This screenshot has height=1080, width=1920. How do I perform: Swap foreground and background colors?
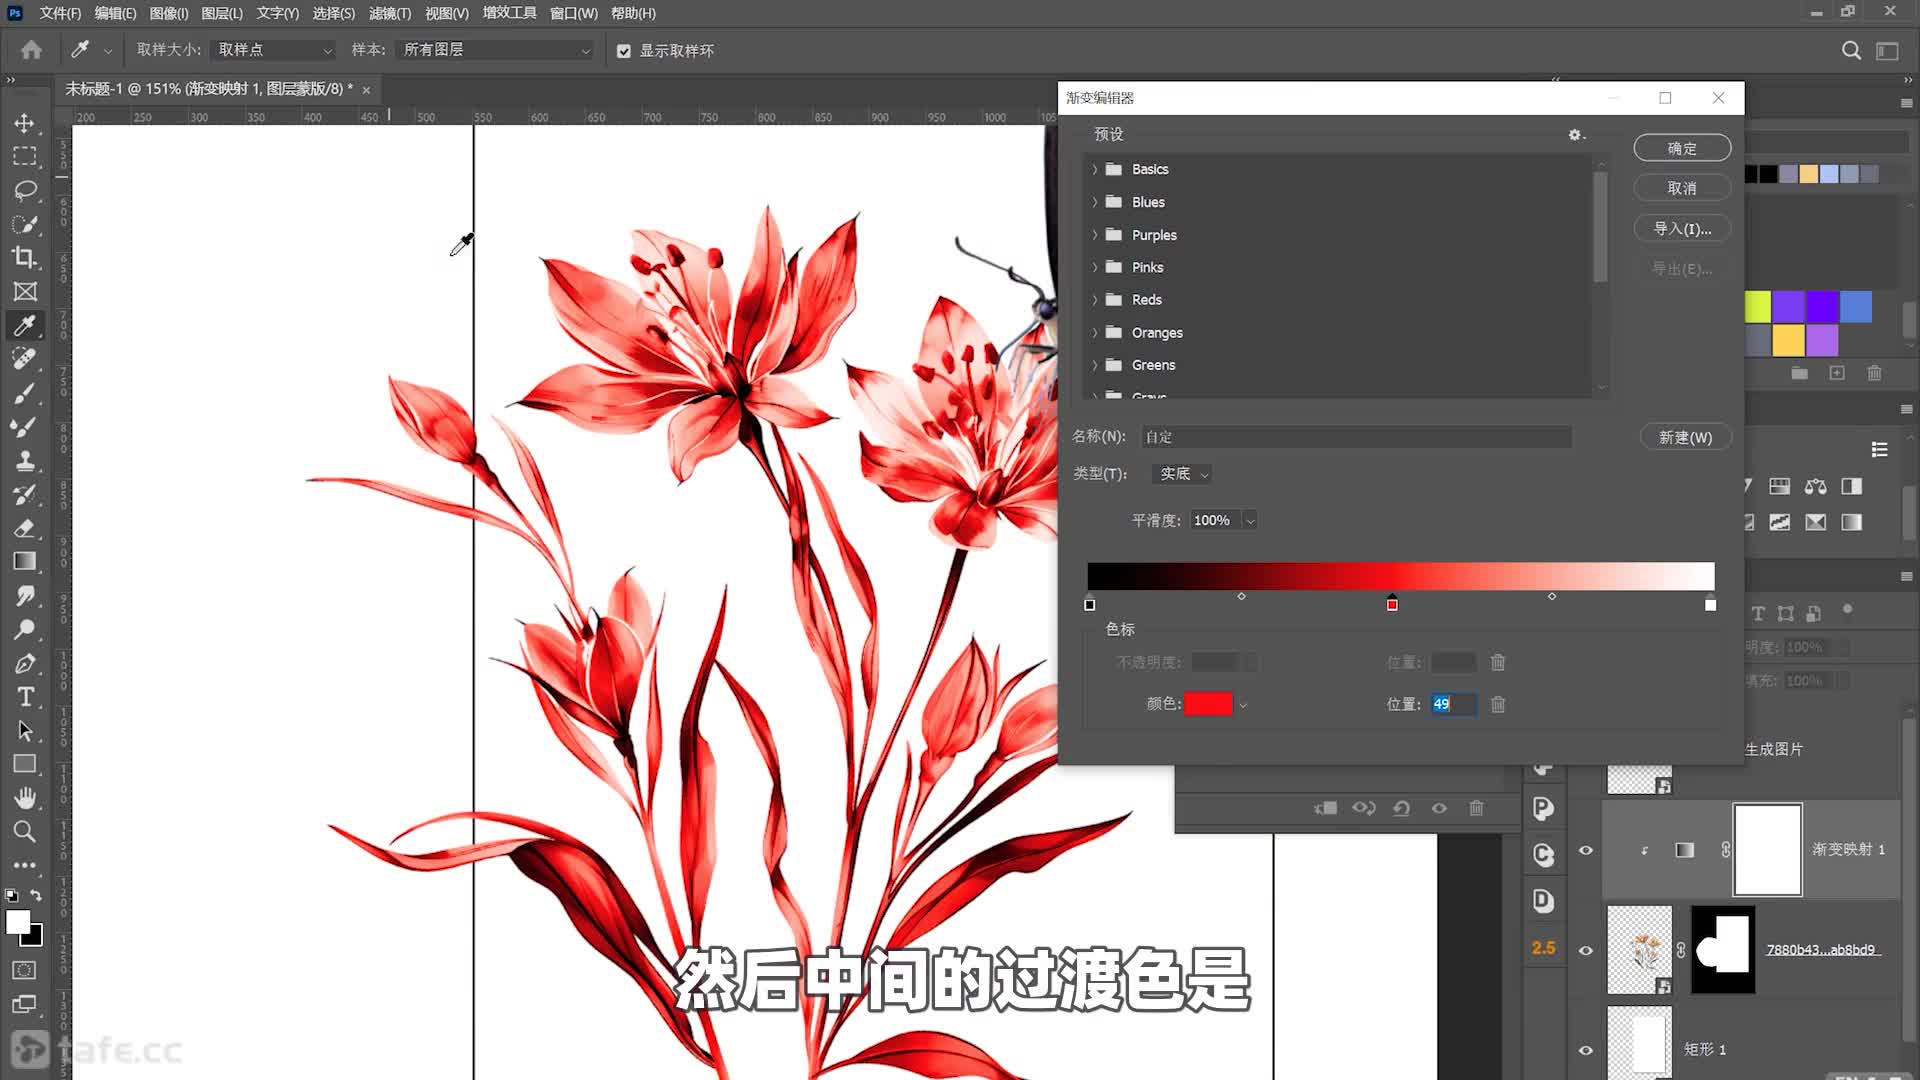(36, 896)
